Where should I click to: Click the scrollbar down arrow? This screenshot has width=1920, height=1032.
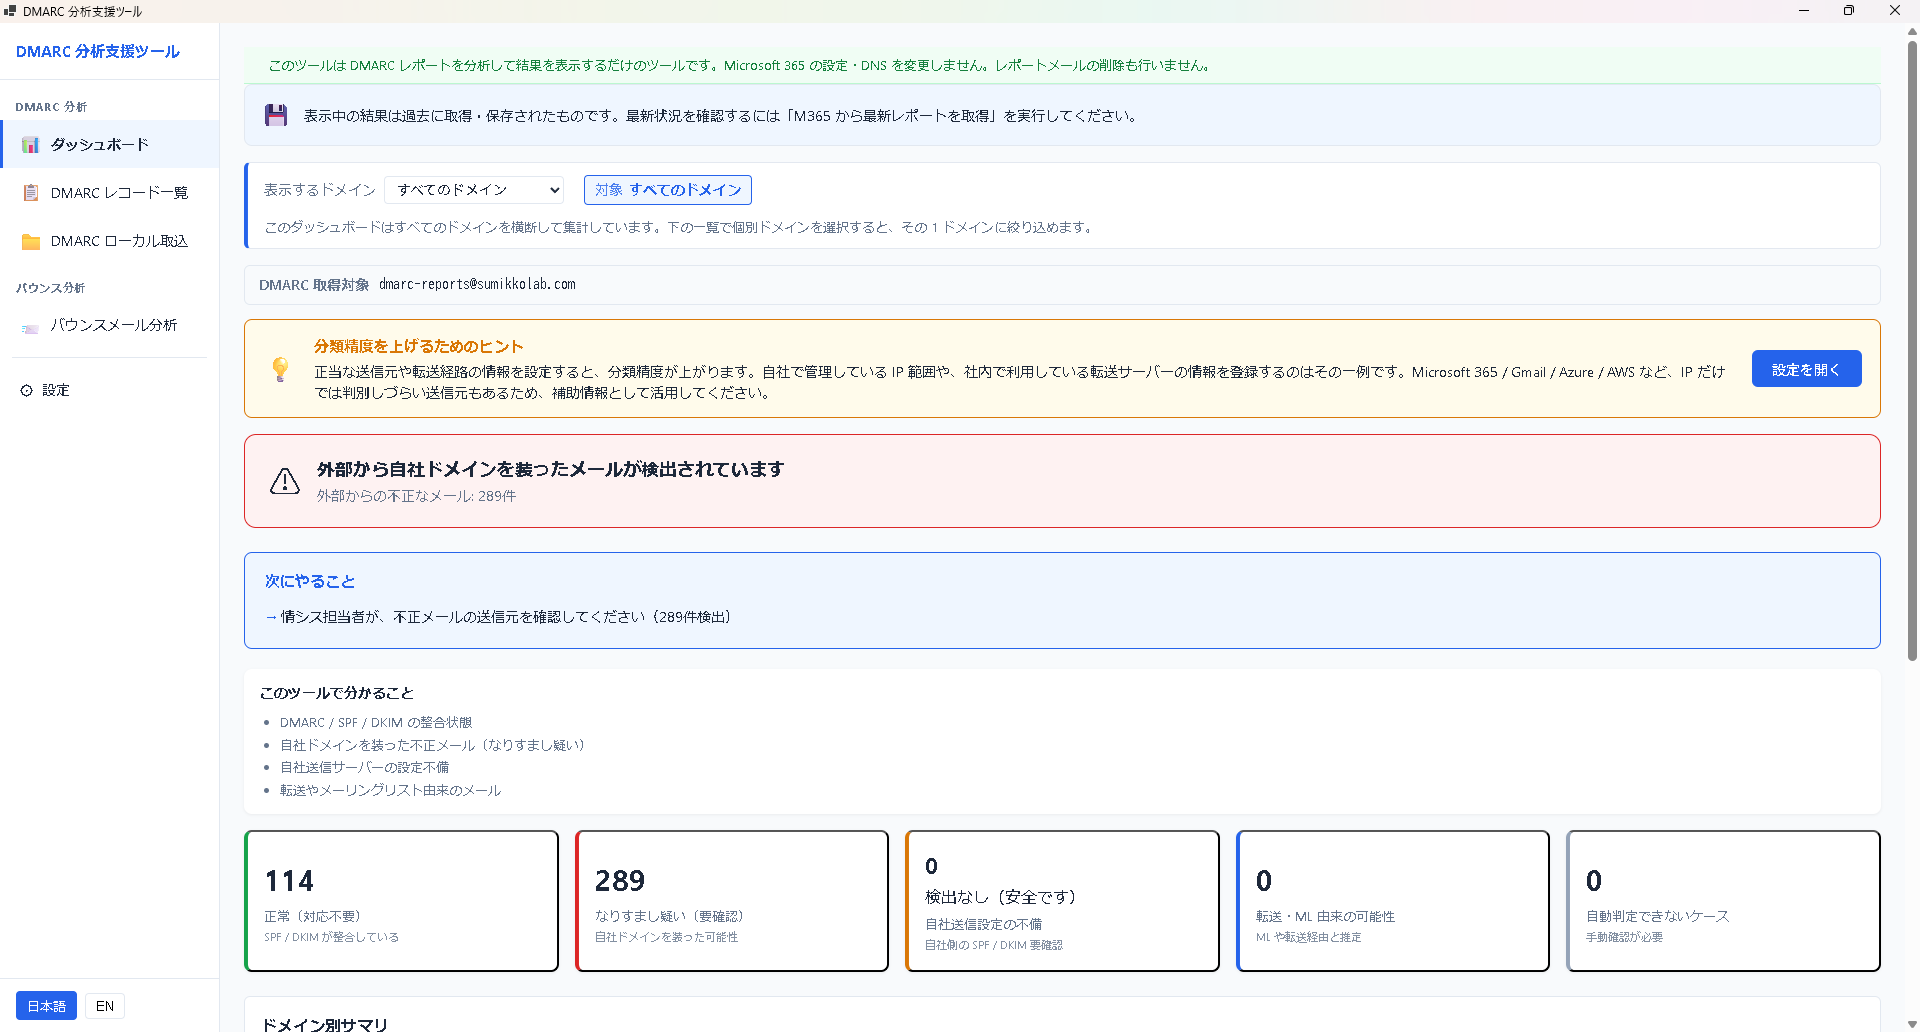coord(1912,1024)
